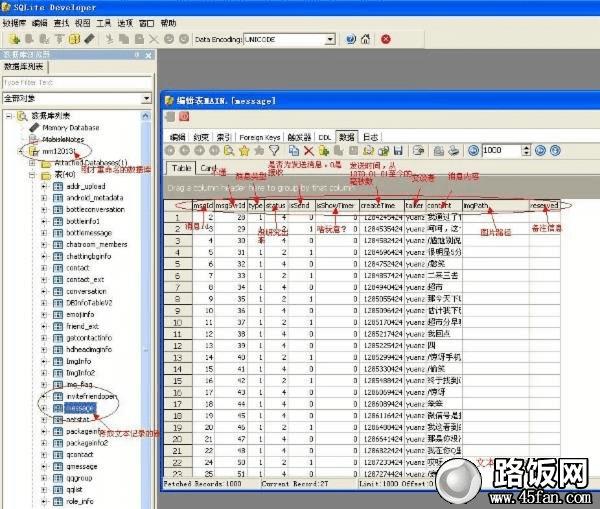Open the 帮助 menu
600x509 pixels.
point(168,23)
